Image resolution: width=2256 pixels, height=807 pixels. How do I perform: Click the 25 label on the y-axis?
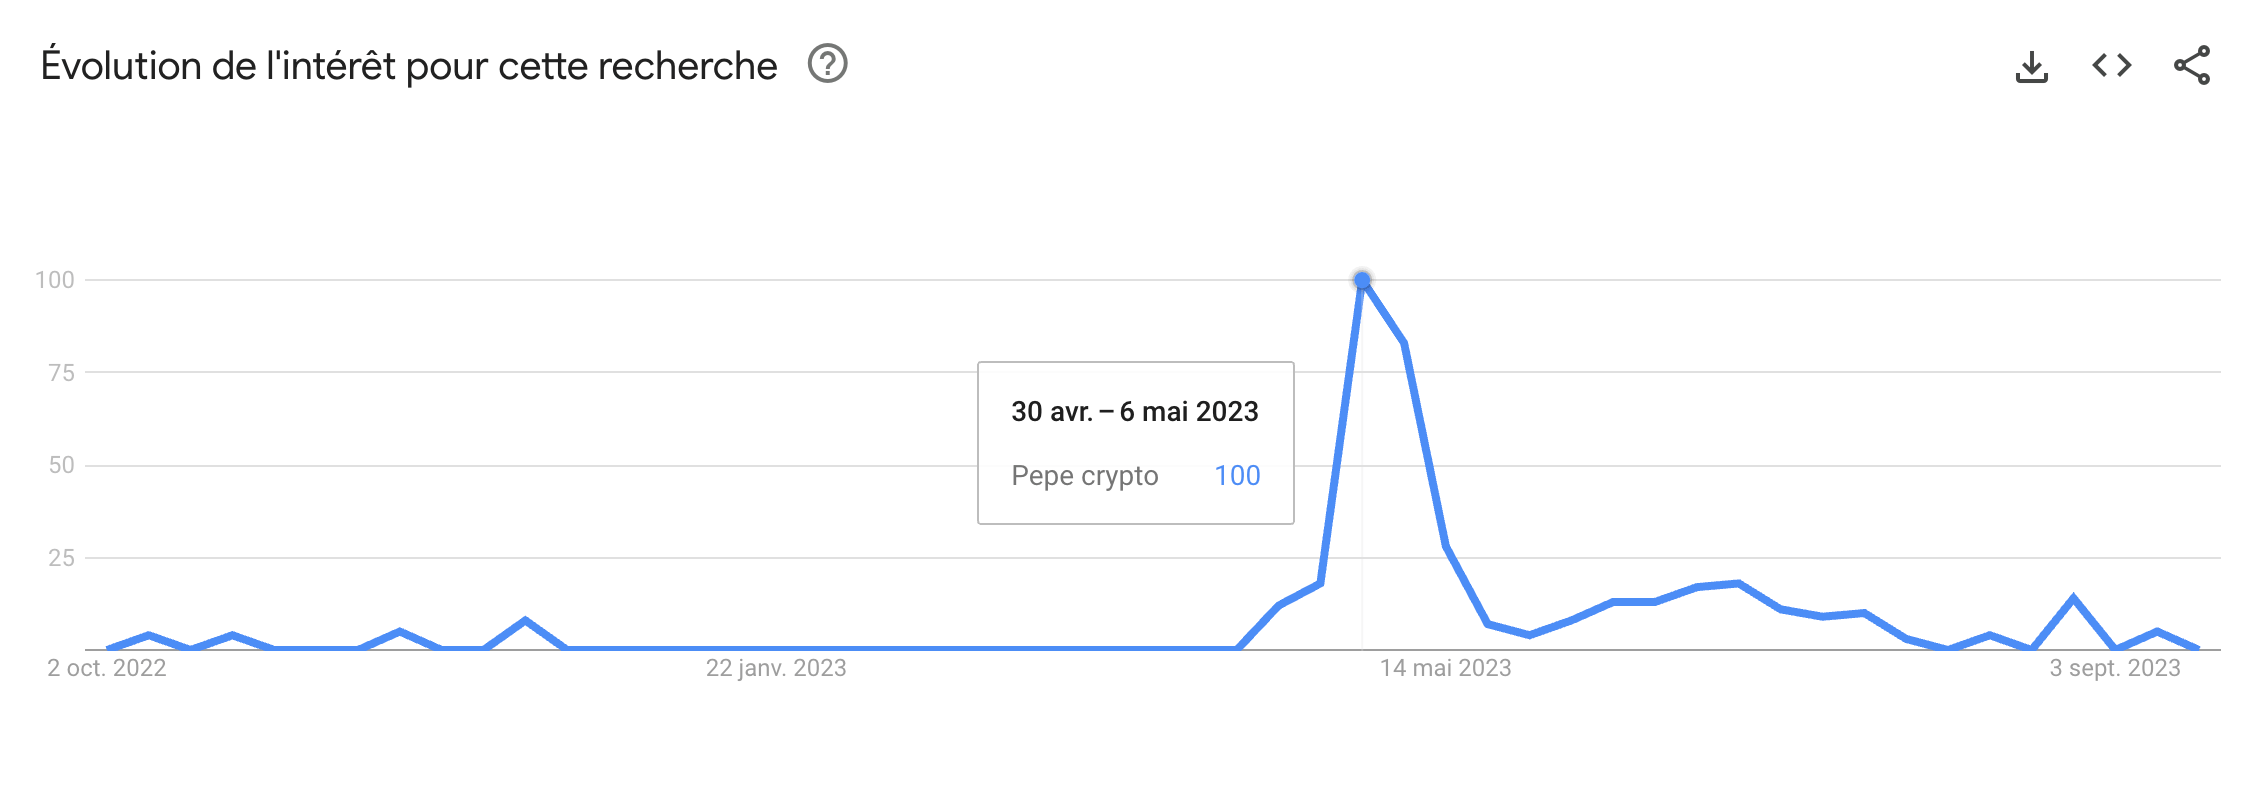click(x=61, y=558)
